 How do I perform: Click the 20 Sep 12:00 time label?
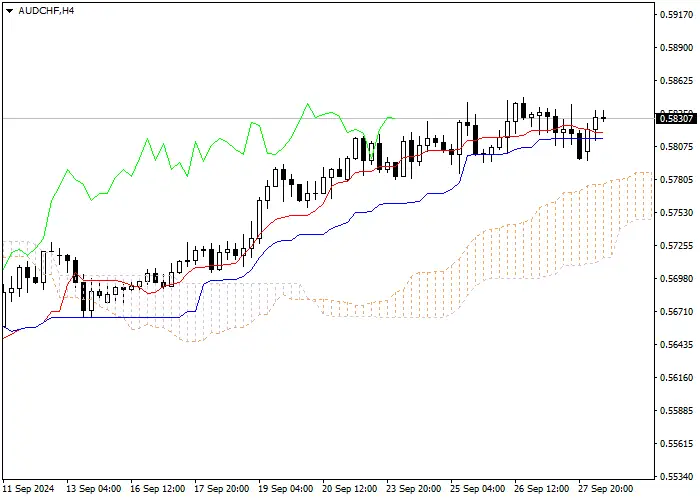coord(350,489)
